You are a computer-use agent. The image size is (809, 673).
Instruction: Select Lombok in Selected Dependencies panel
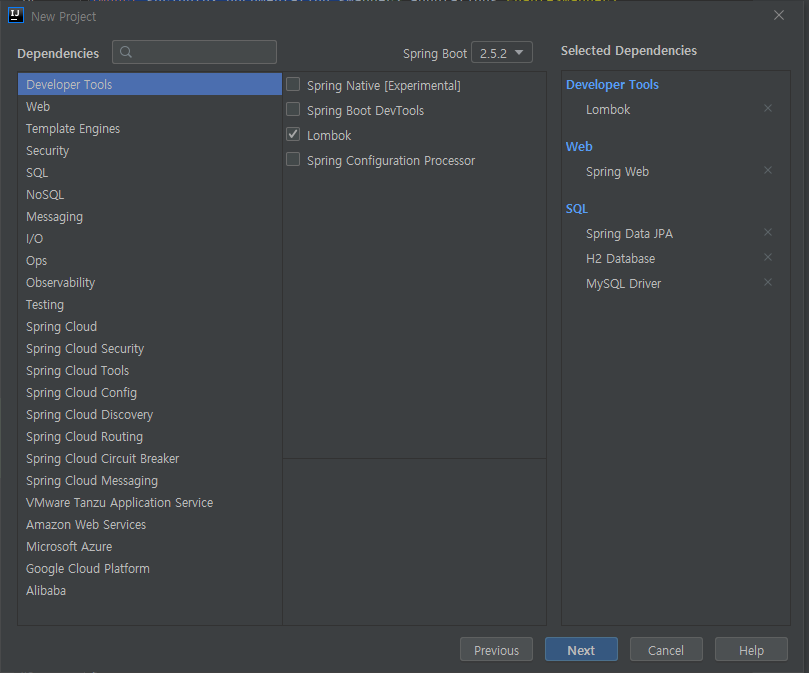pyautogui.click(x=608, y=109)
